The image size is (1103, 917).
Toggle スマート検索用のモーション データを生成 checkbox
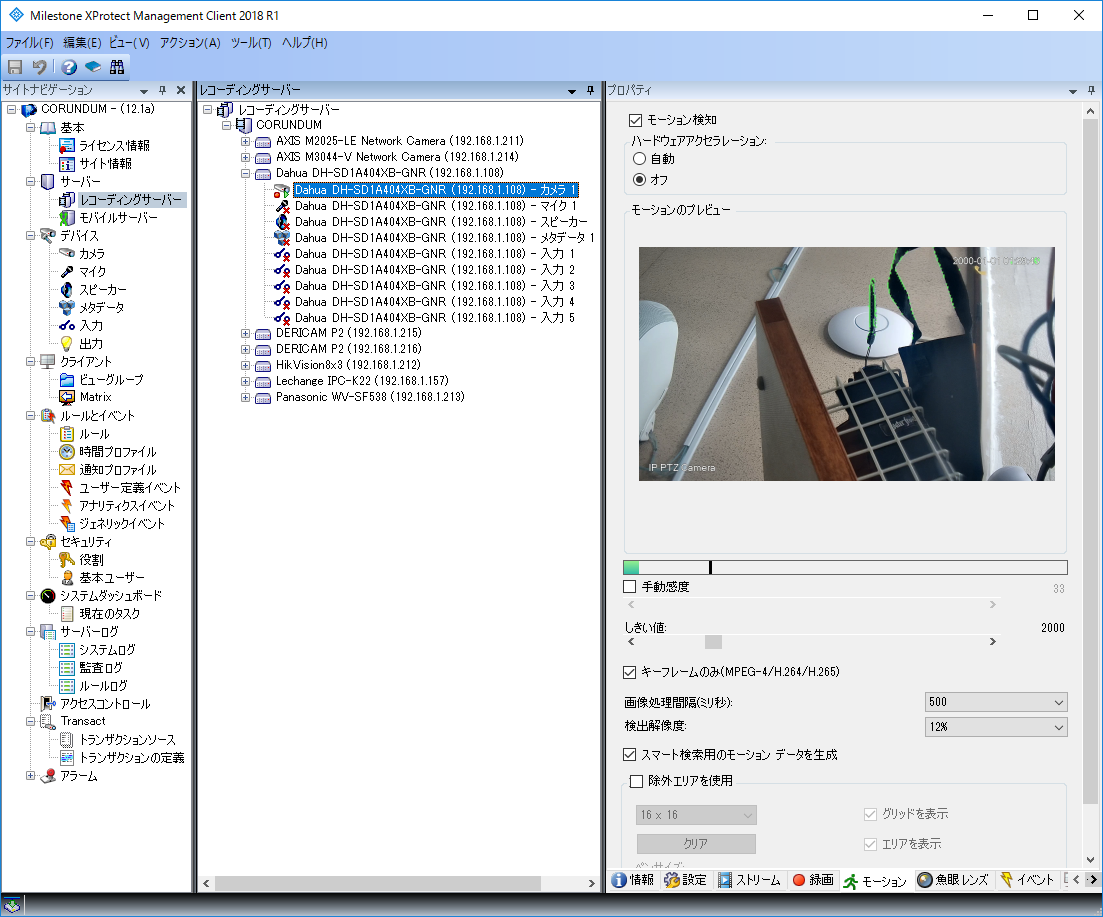click(x=630, y=755)
